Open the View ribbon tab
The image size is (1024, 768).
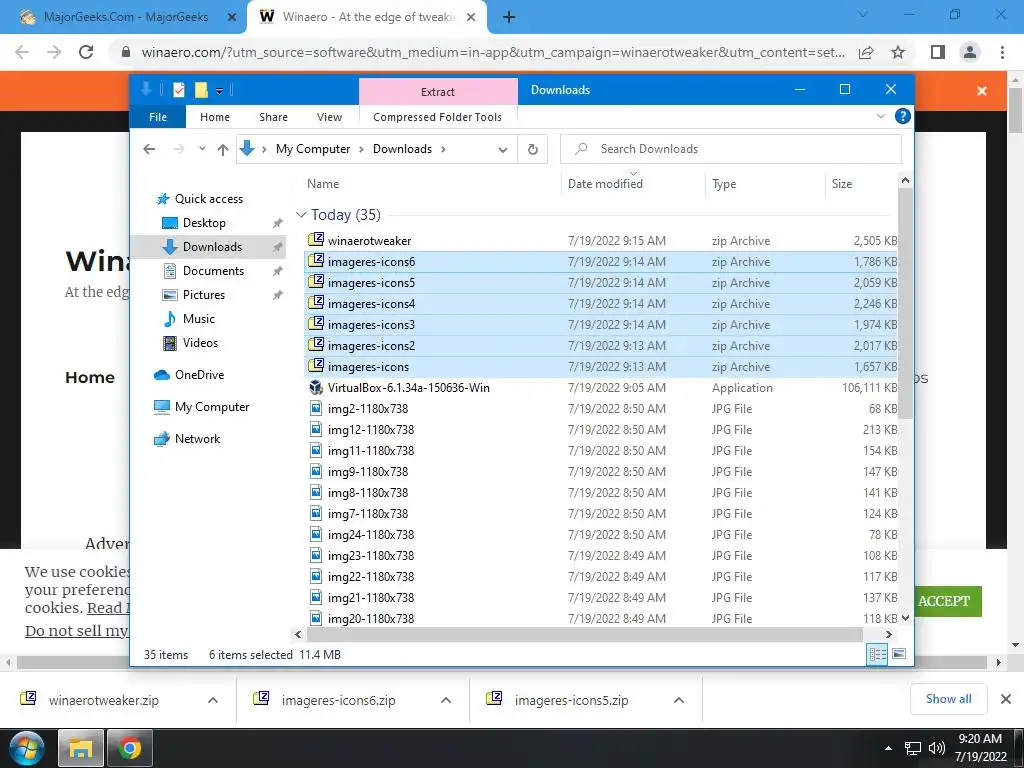pyautogui.click(x=329, y=117)
